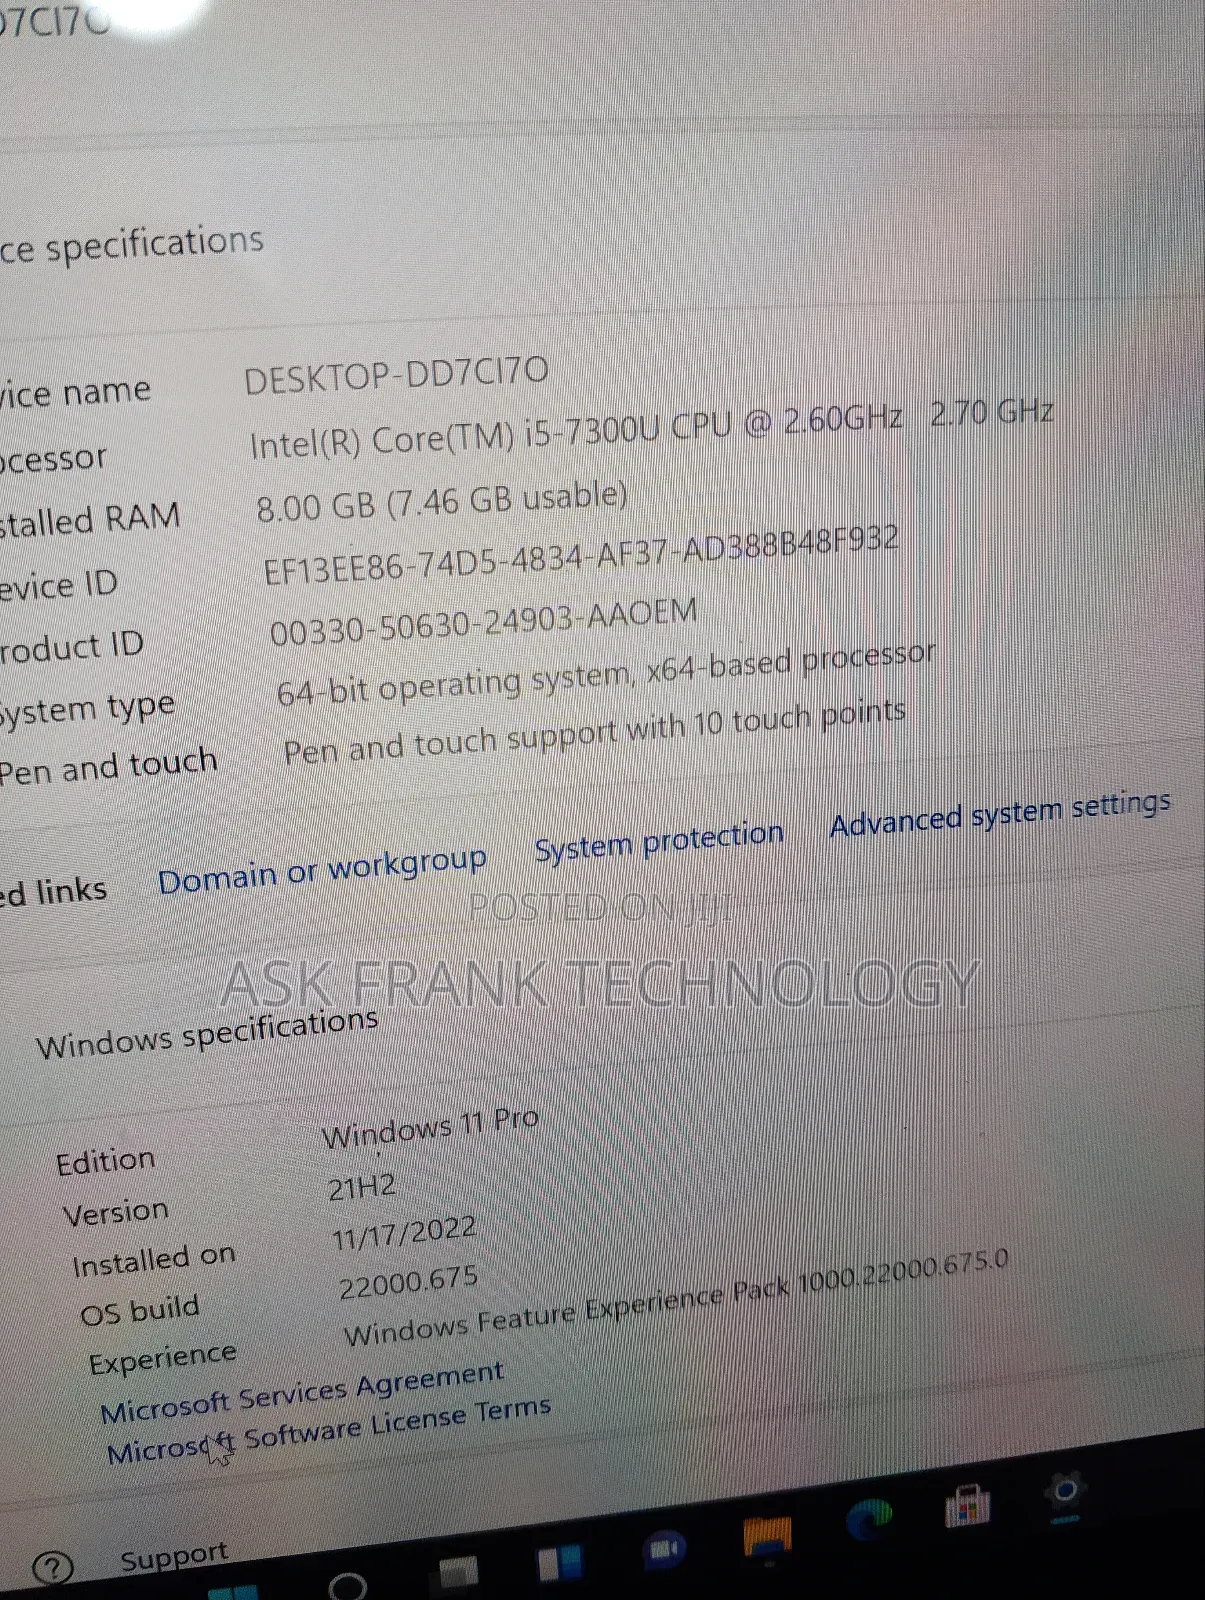Open Microsoft Services Agreement link

pos(302,1392)
